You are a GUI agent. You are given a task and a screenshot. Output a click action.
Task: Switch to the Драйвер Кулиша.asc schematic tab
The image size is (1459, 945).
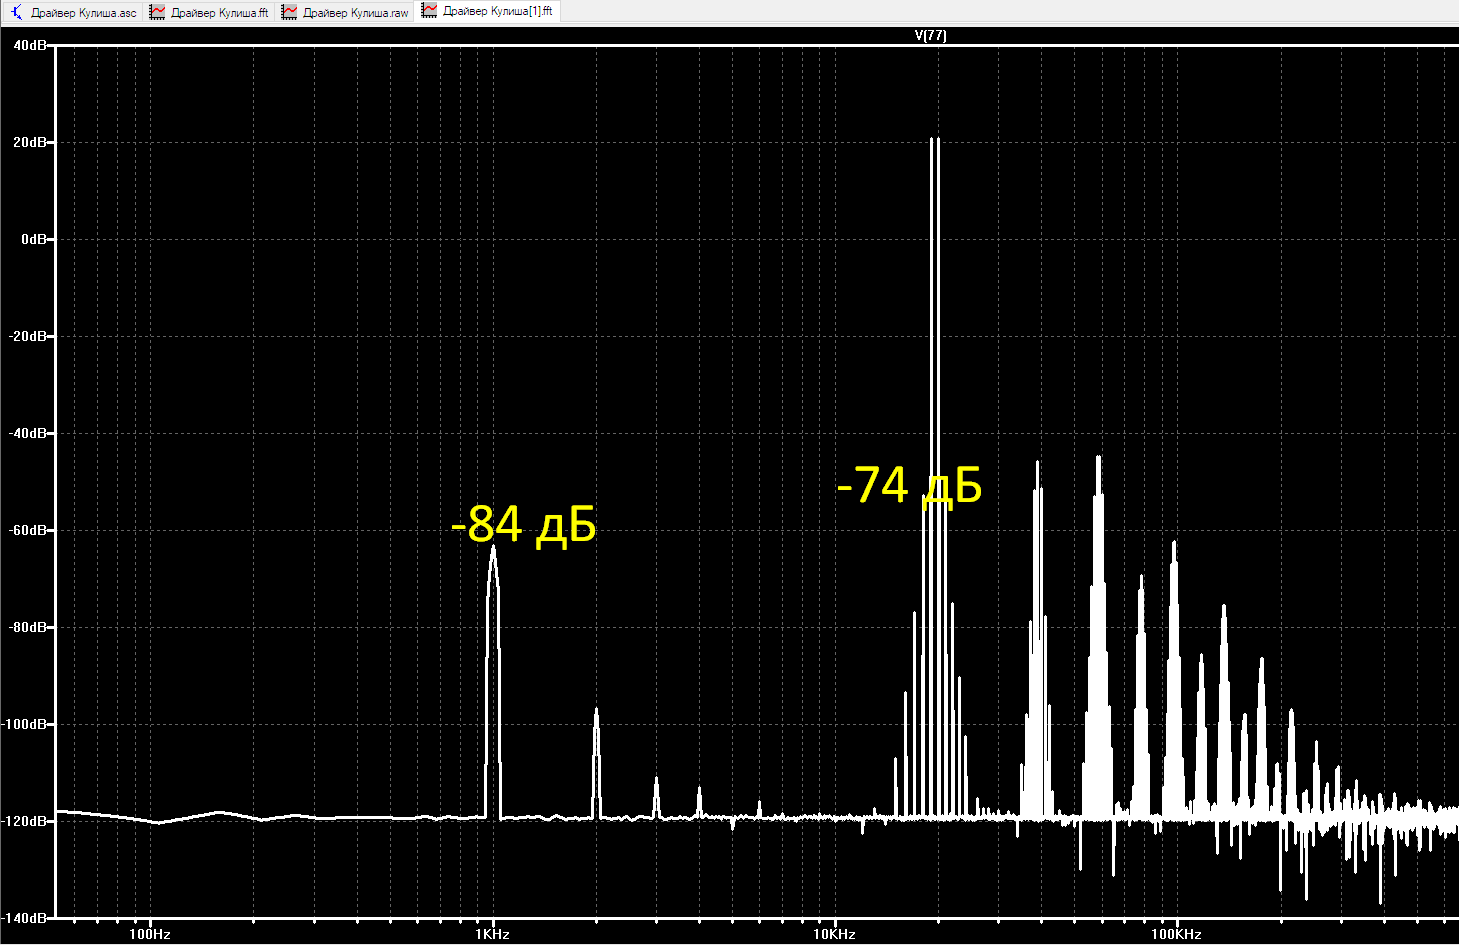point(73,12)
